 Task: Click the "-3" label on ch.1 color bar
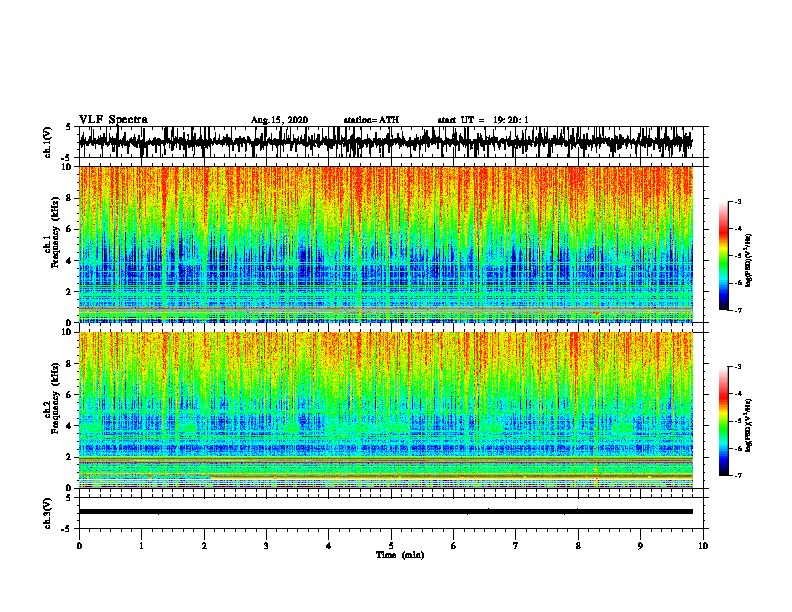738,201
